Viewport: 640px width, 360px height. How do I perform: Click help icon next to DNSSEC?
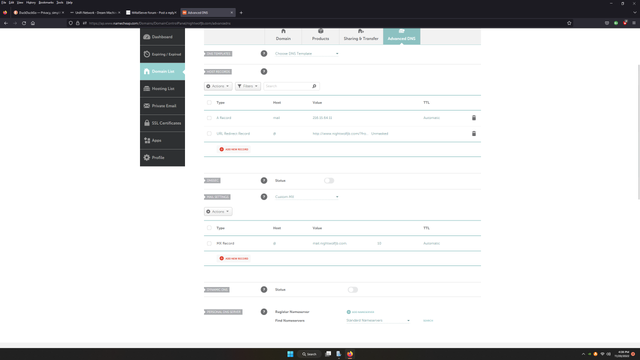[x=264, y=180]
